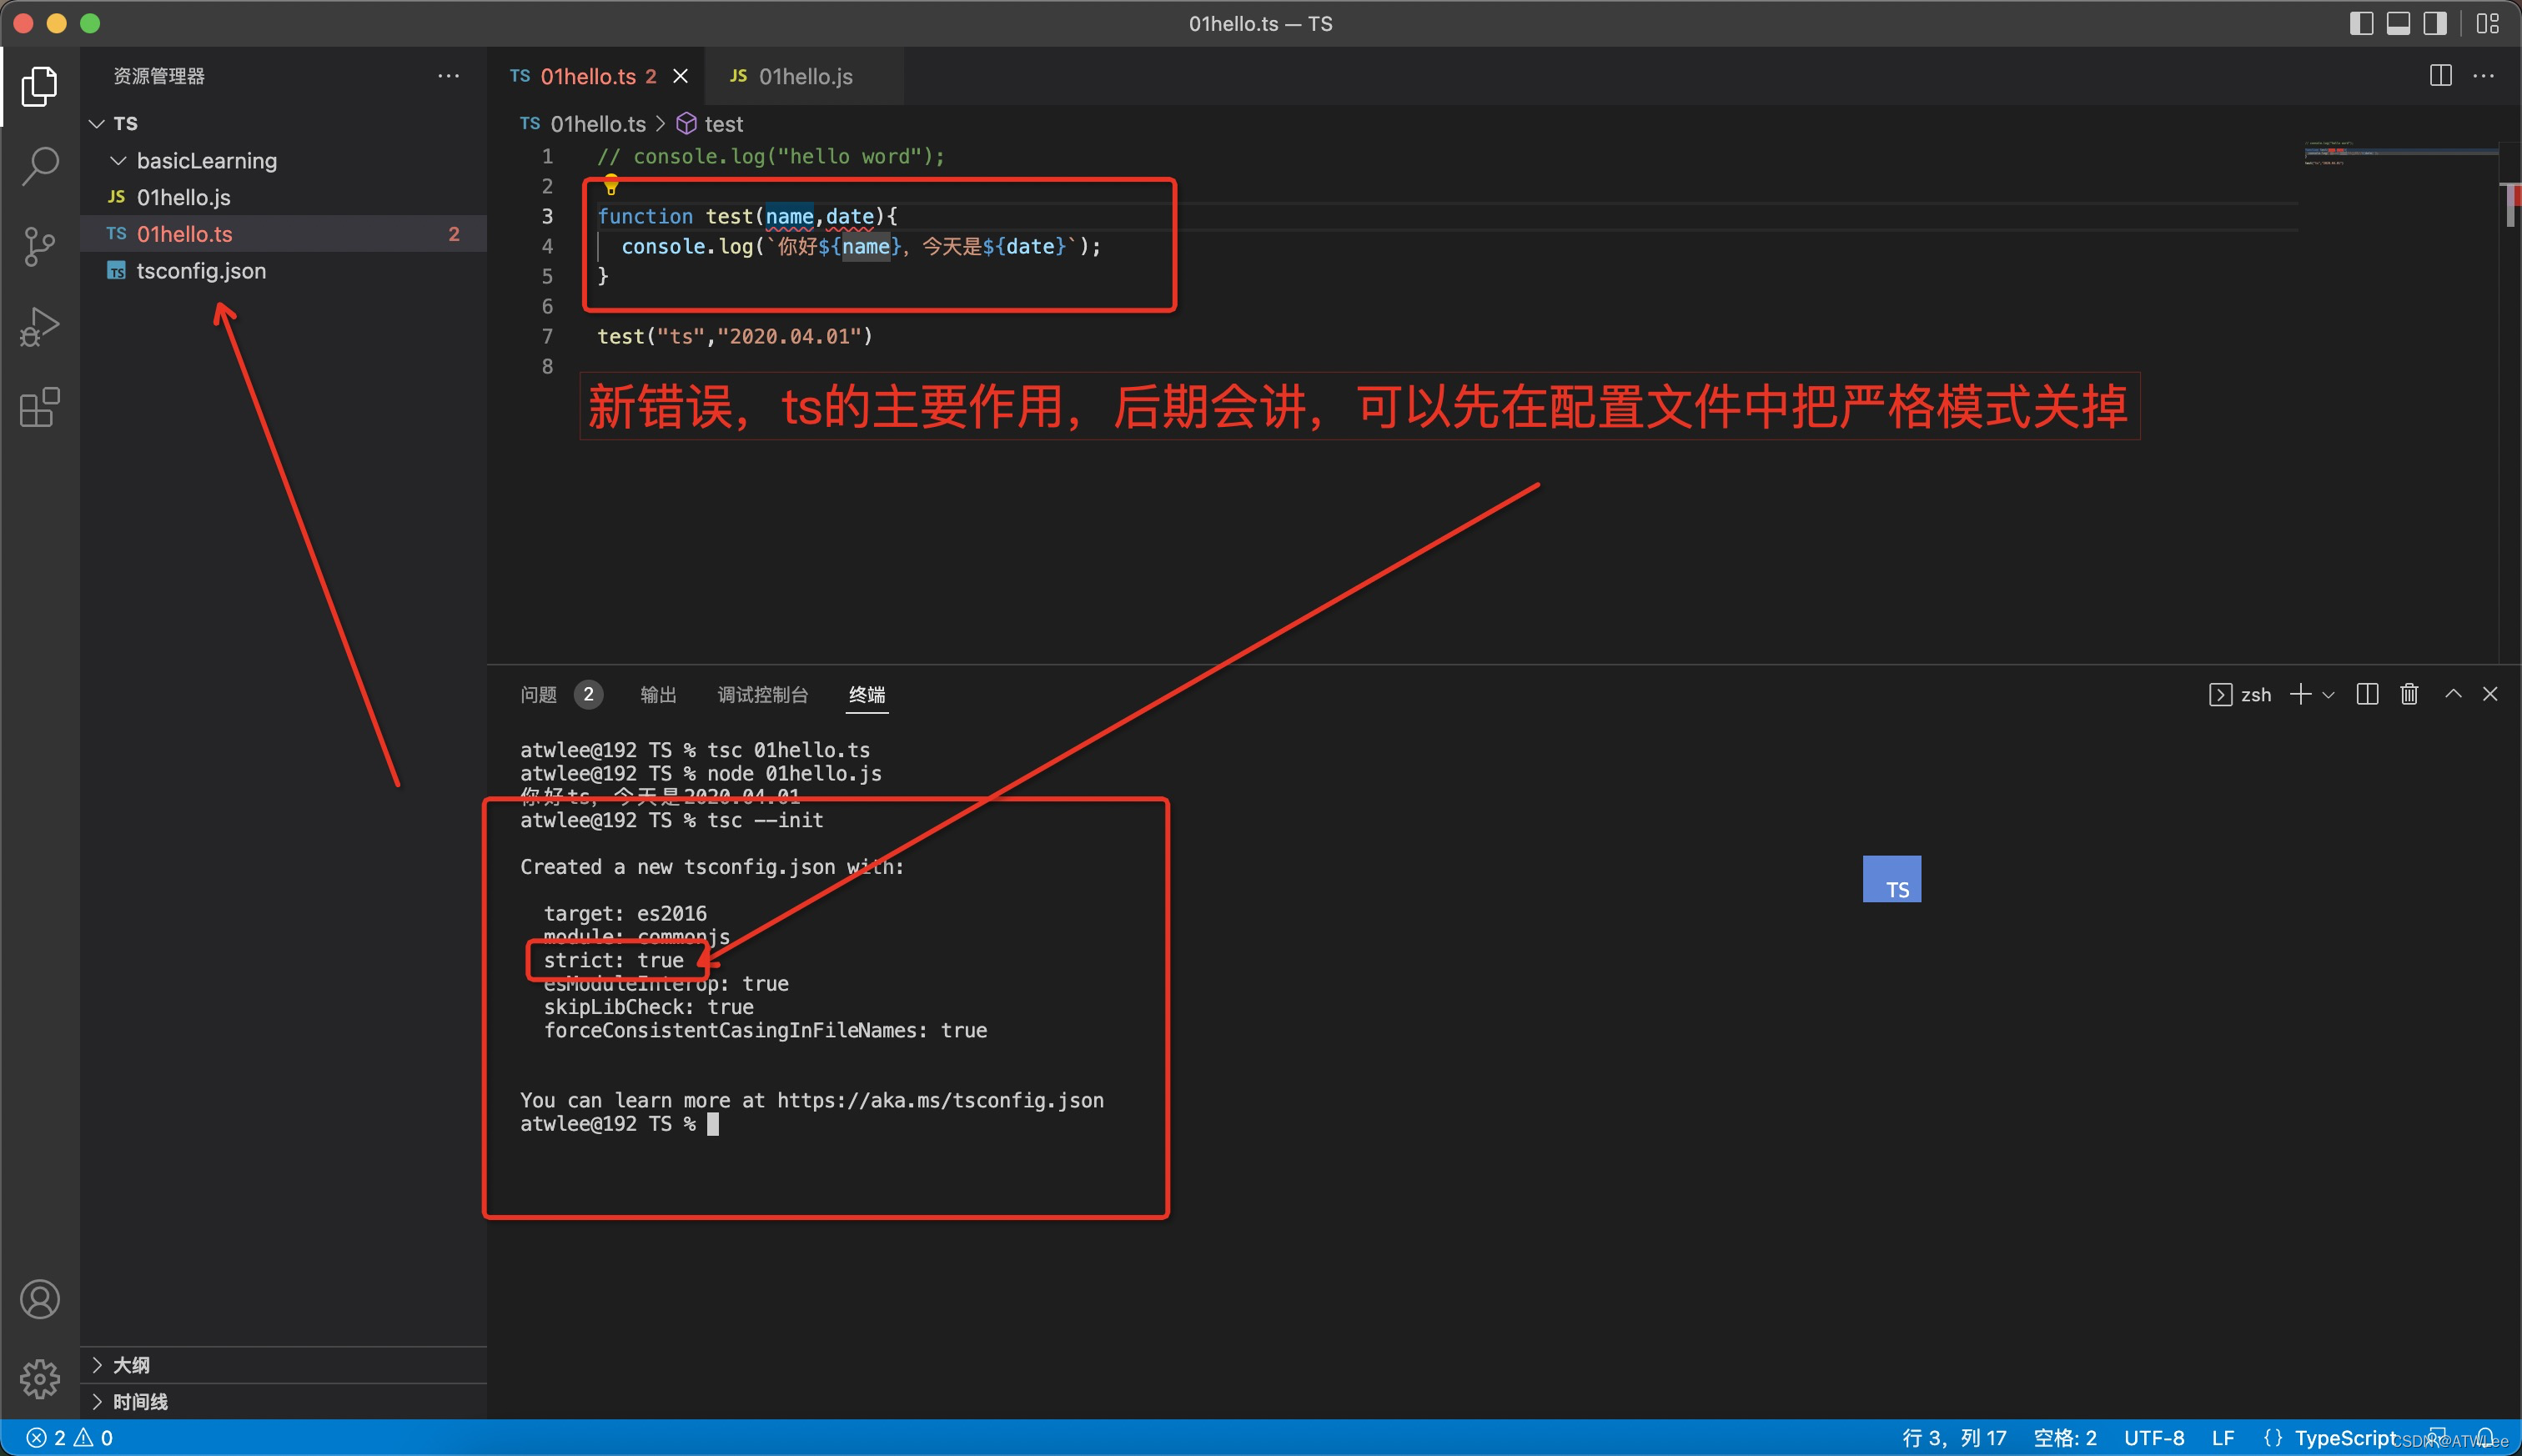
Task: Collapse the basicLearning folder
Action: (118, 161)
